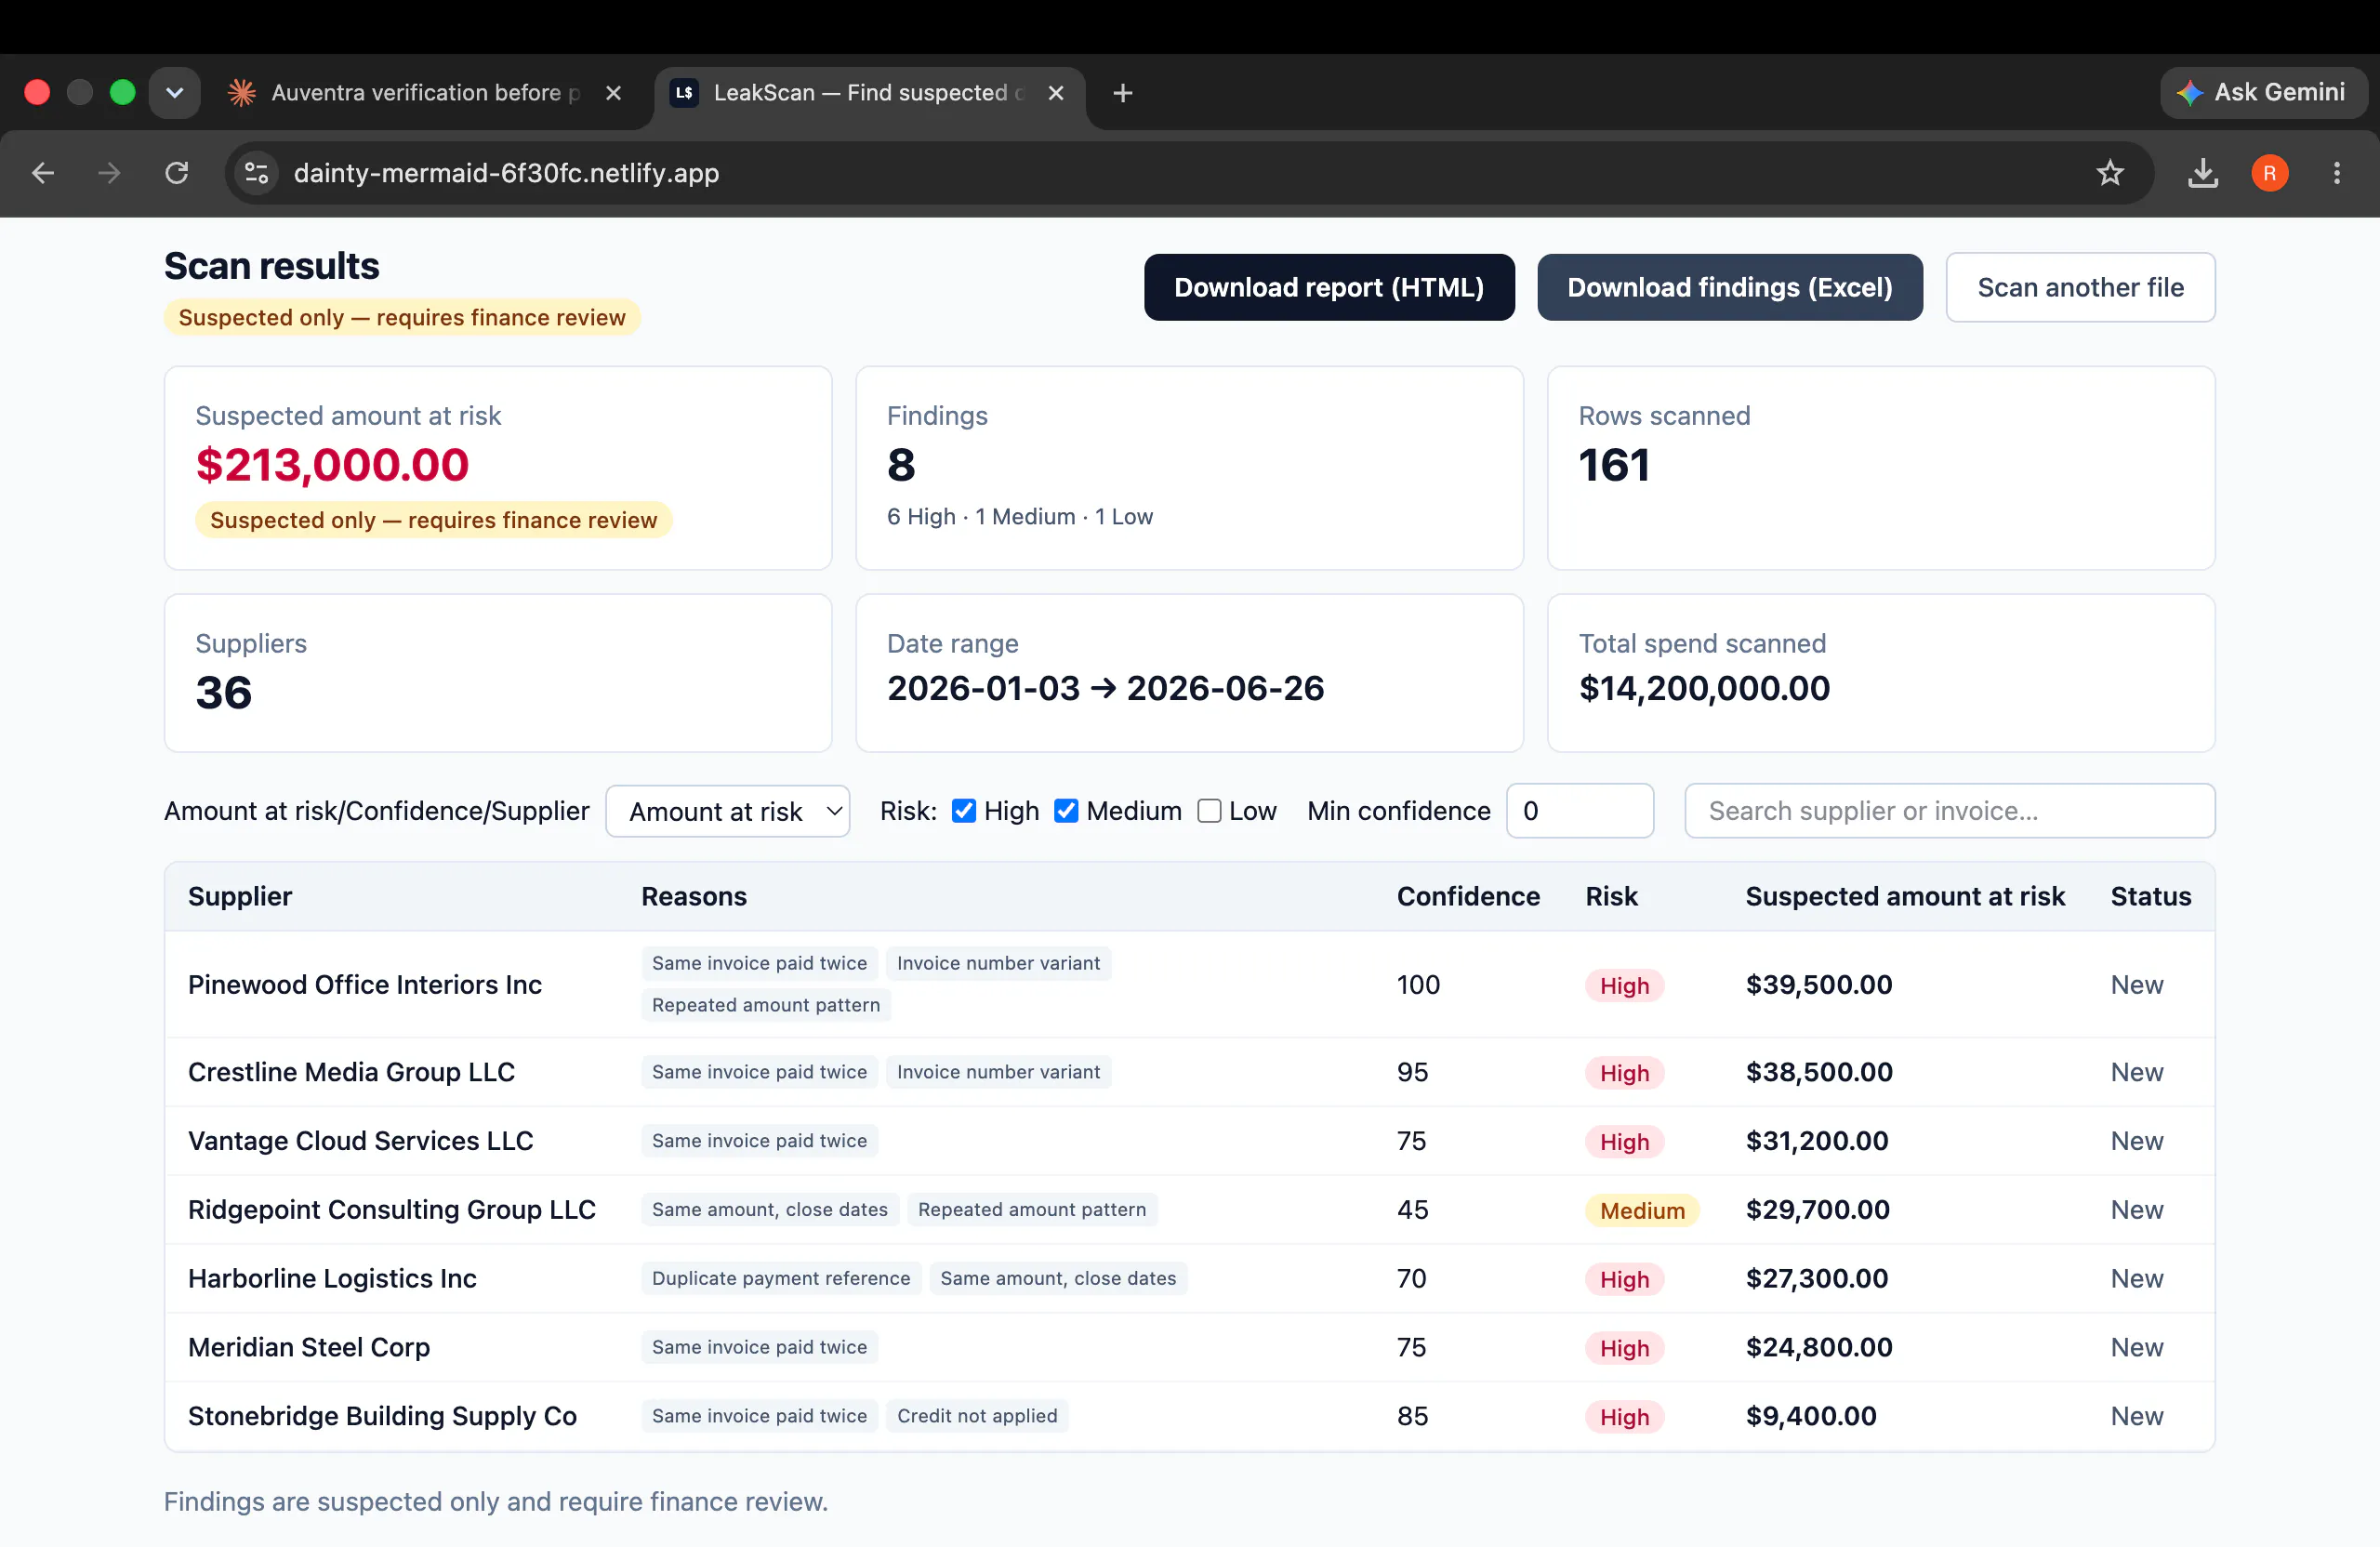
Task: Click the Min confidence number field
Action: [1578, 811]
